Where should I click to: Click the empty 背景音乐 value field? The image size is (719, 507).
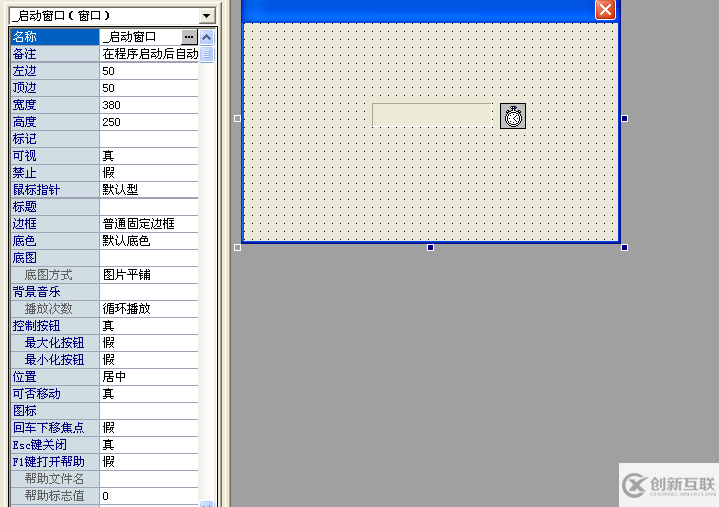[149, 292]
